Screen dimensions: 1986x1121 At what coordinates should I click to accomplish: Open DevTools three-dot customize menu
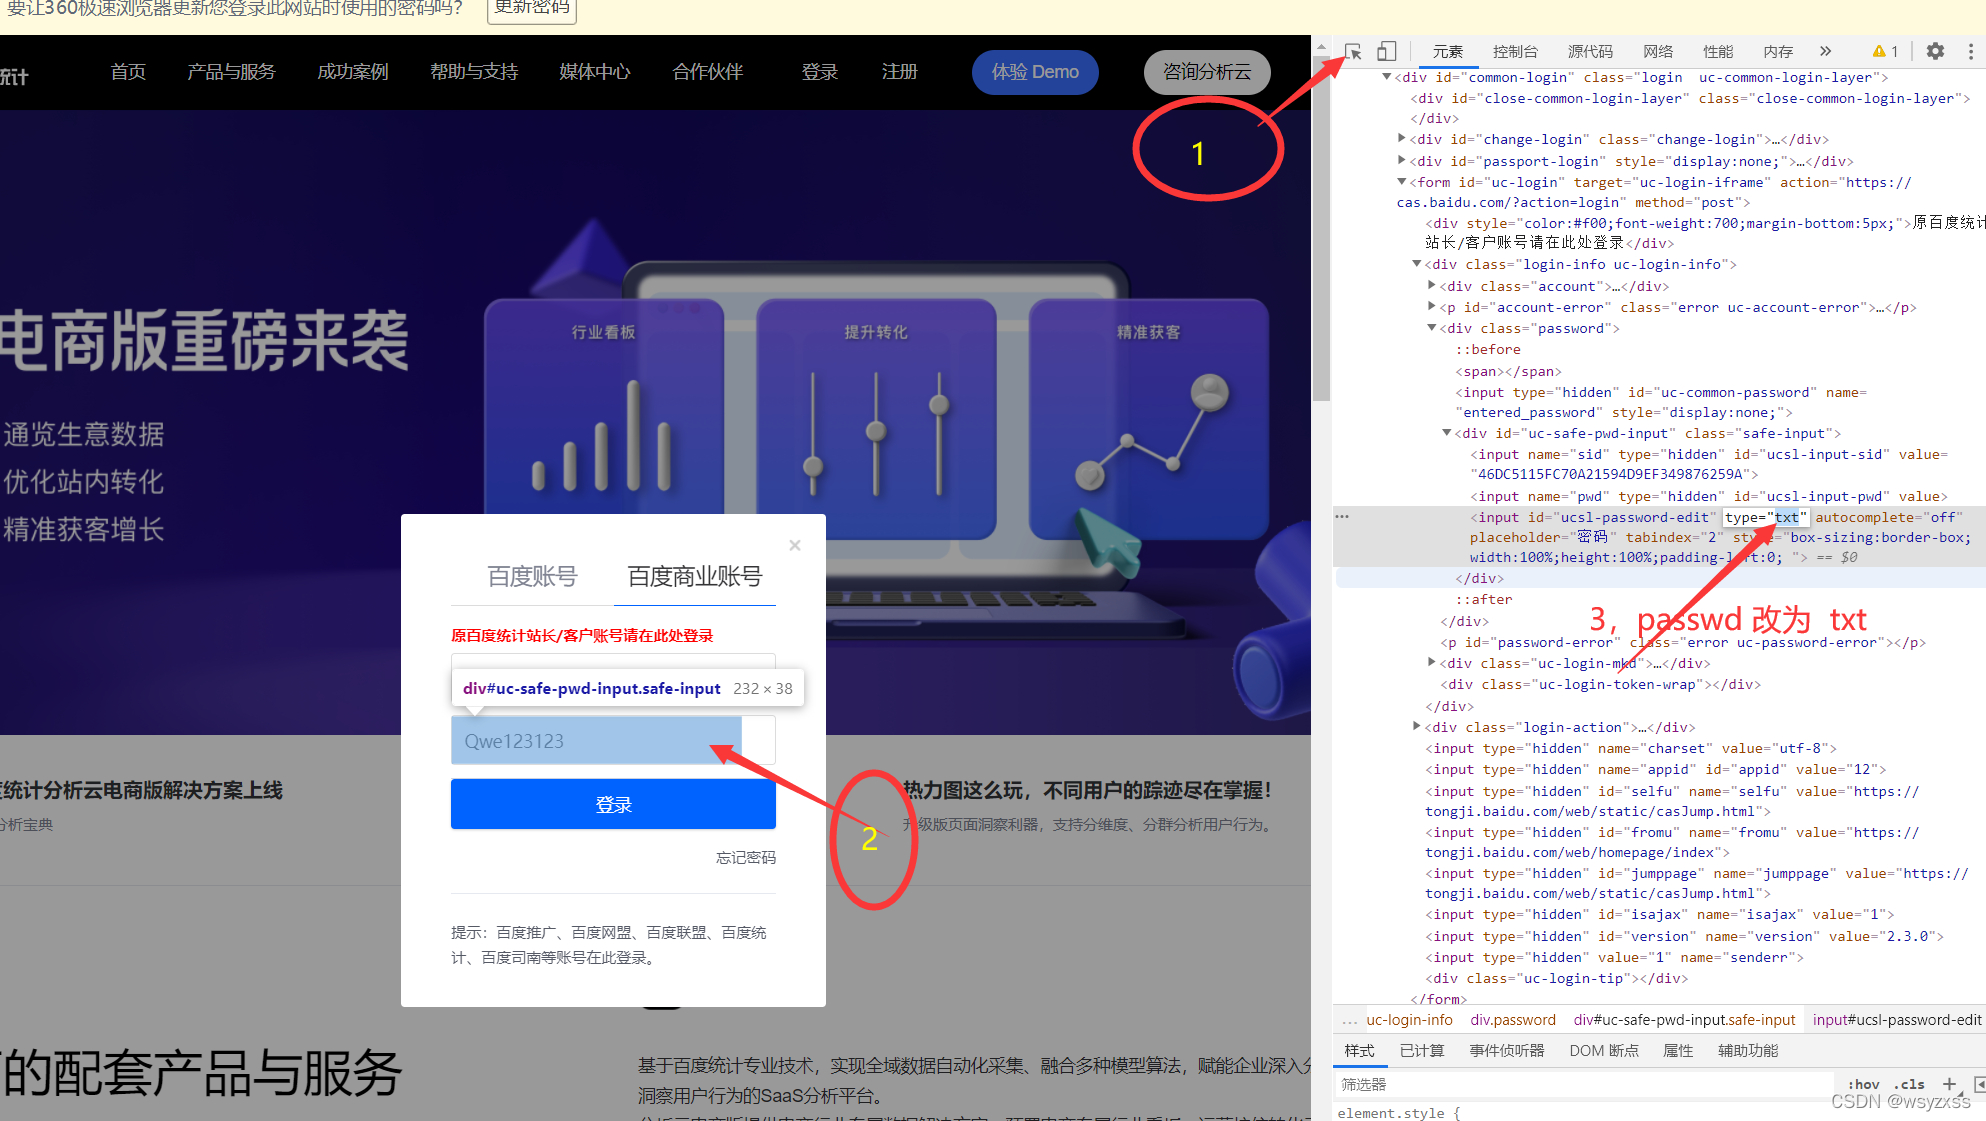pos(1970,51)
